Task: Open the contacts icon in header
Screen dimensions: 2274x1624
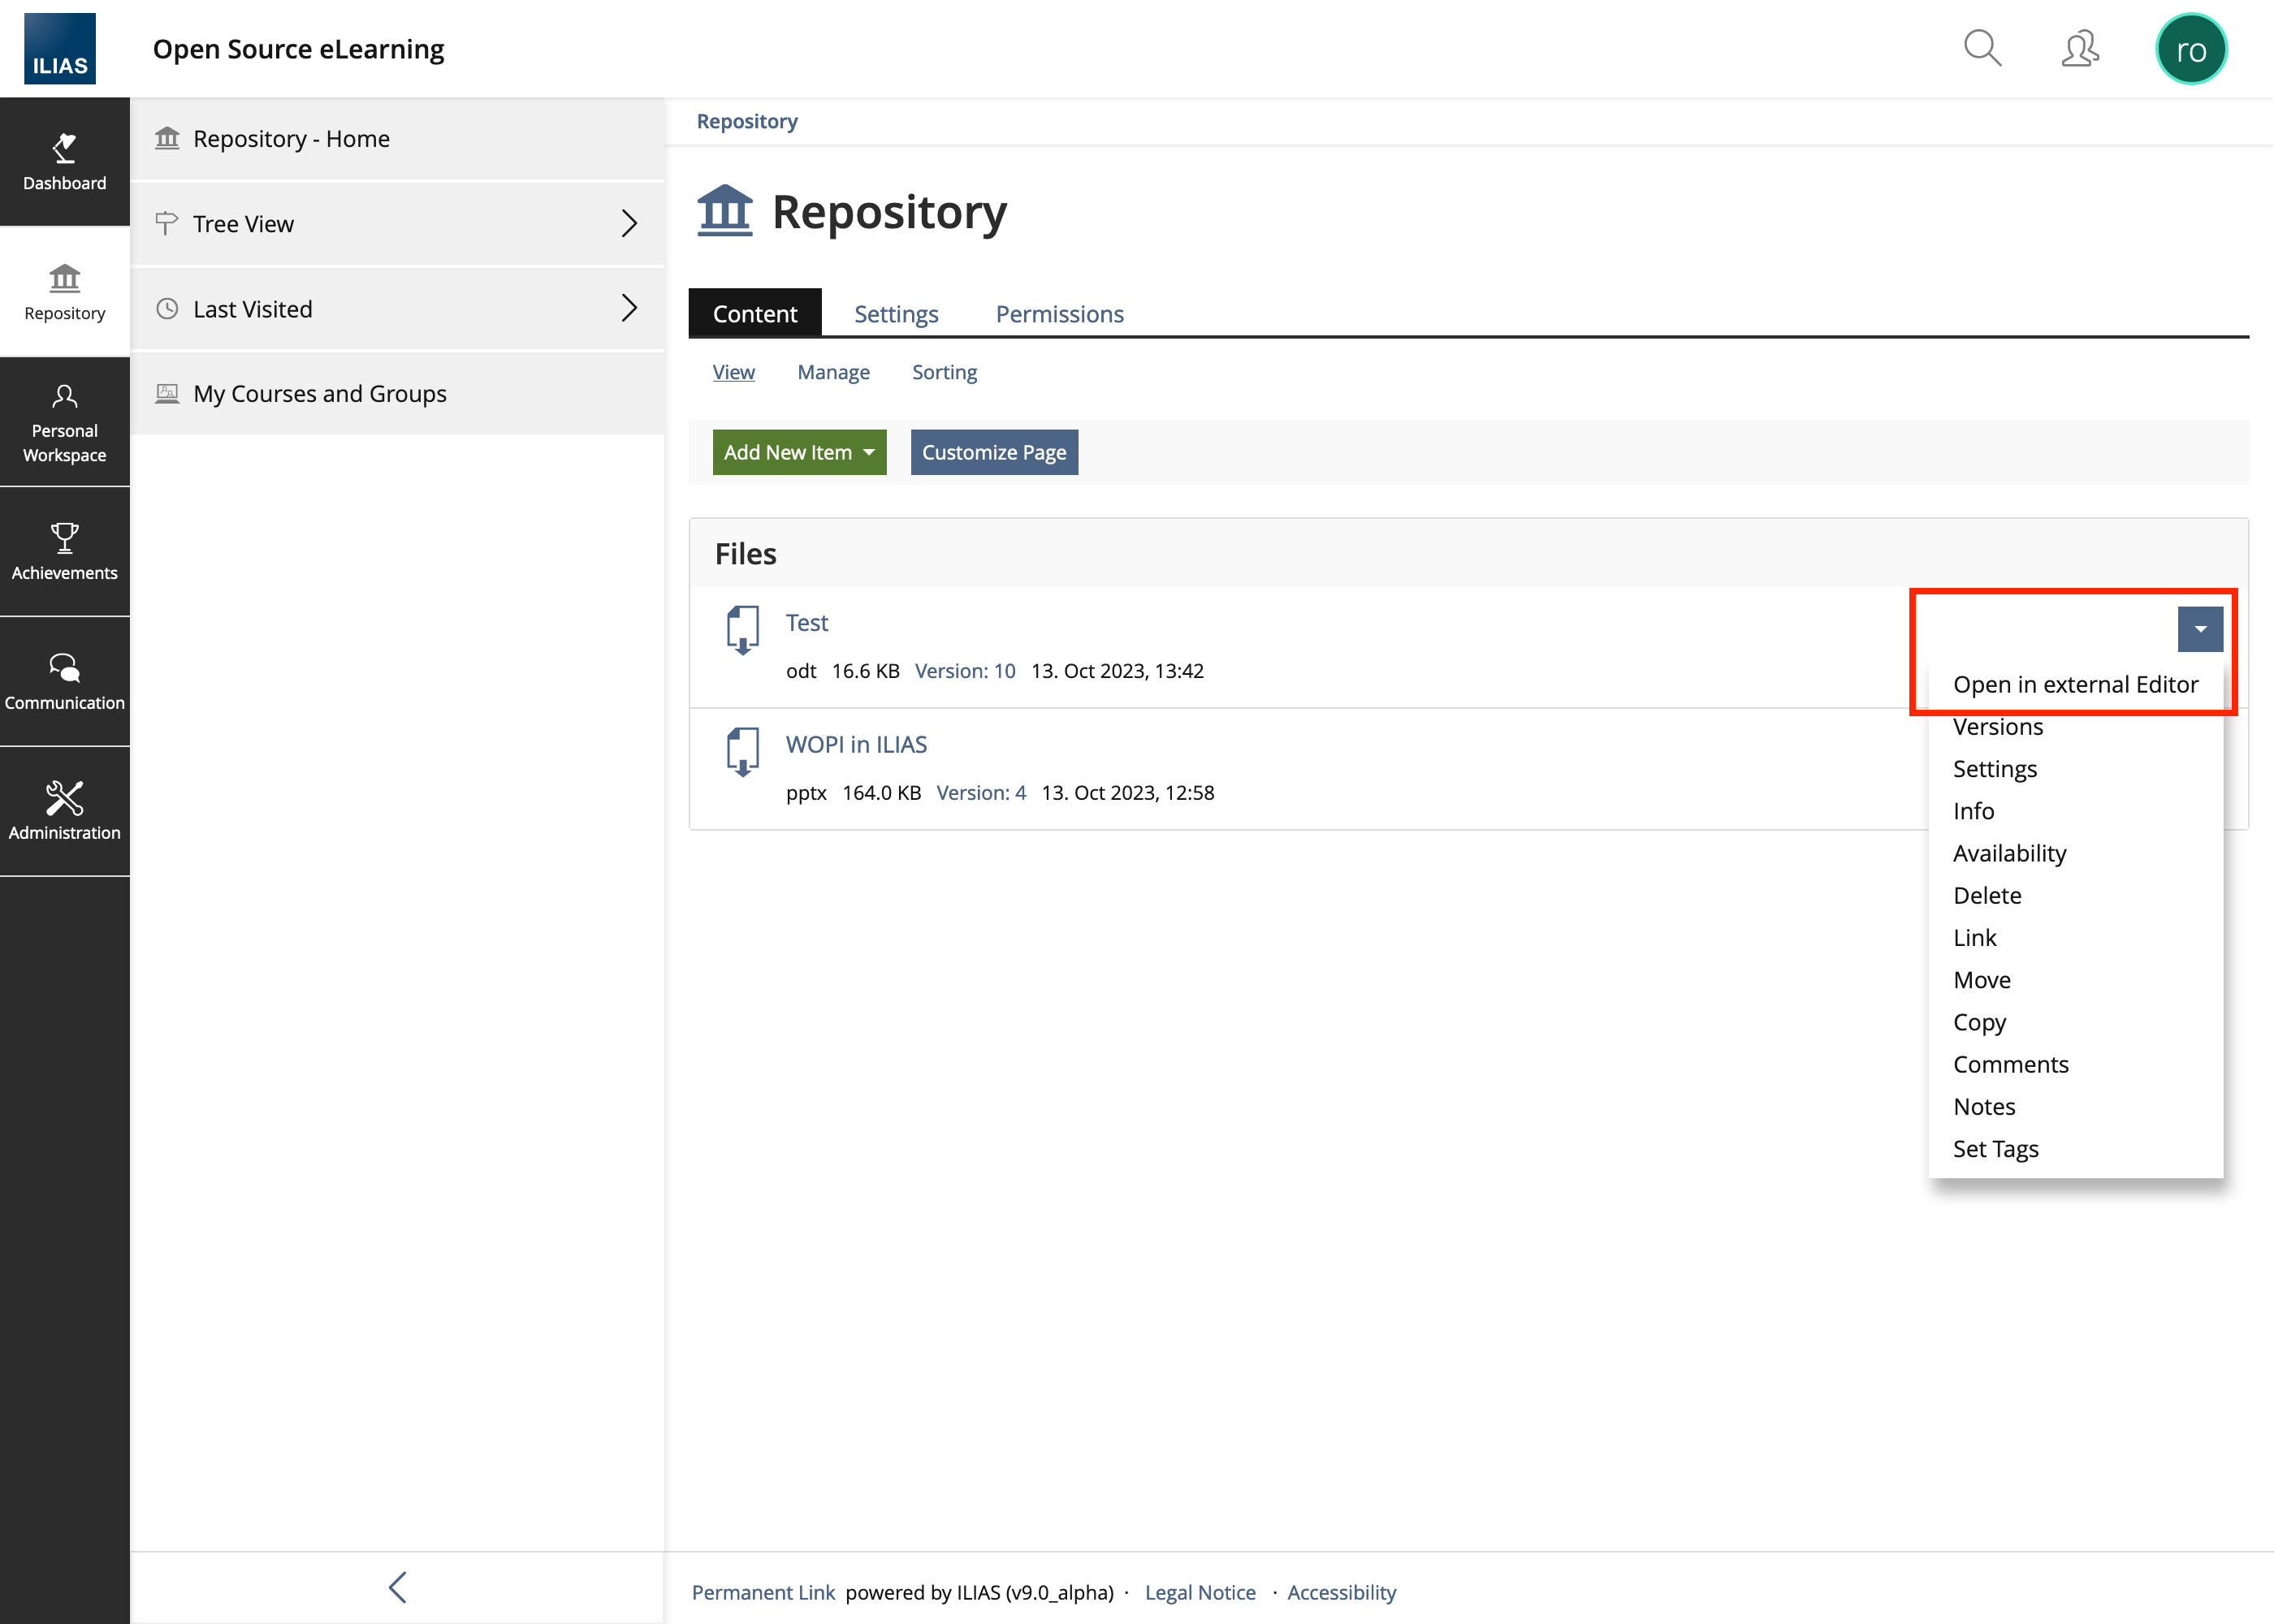Action: [2080, 49]
